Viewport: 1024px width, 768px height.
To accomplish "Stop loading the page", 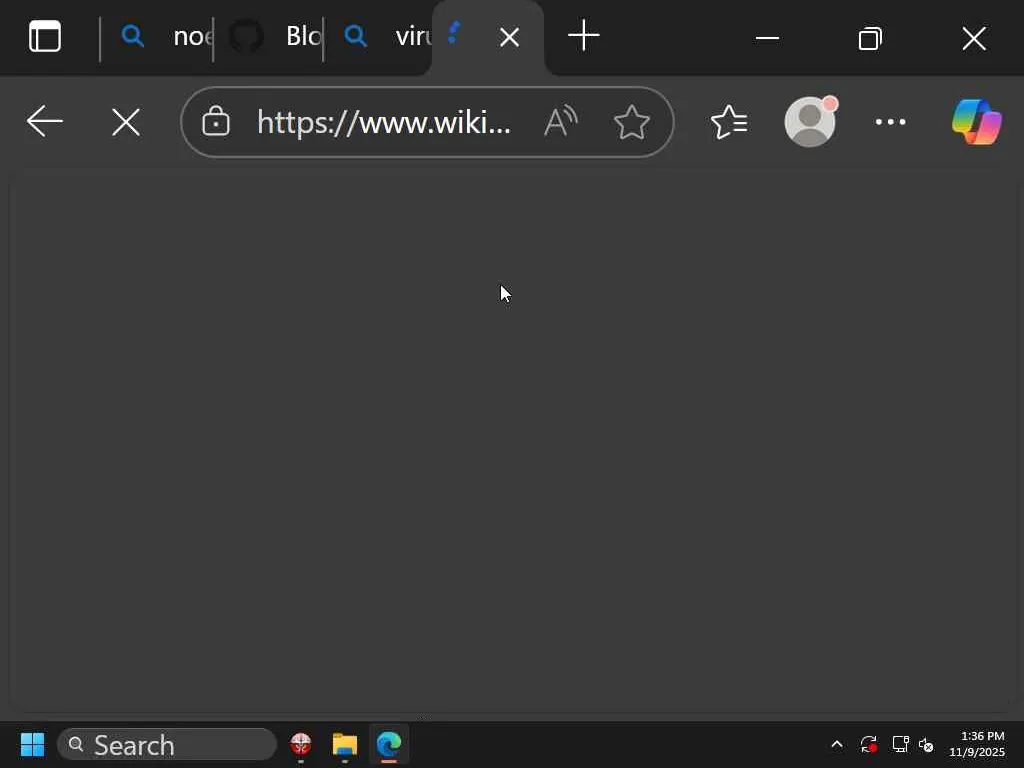I will (125, 122).
